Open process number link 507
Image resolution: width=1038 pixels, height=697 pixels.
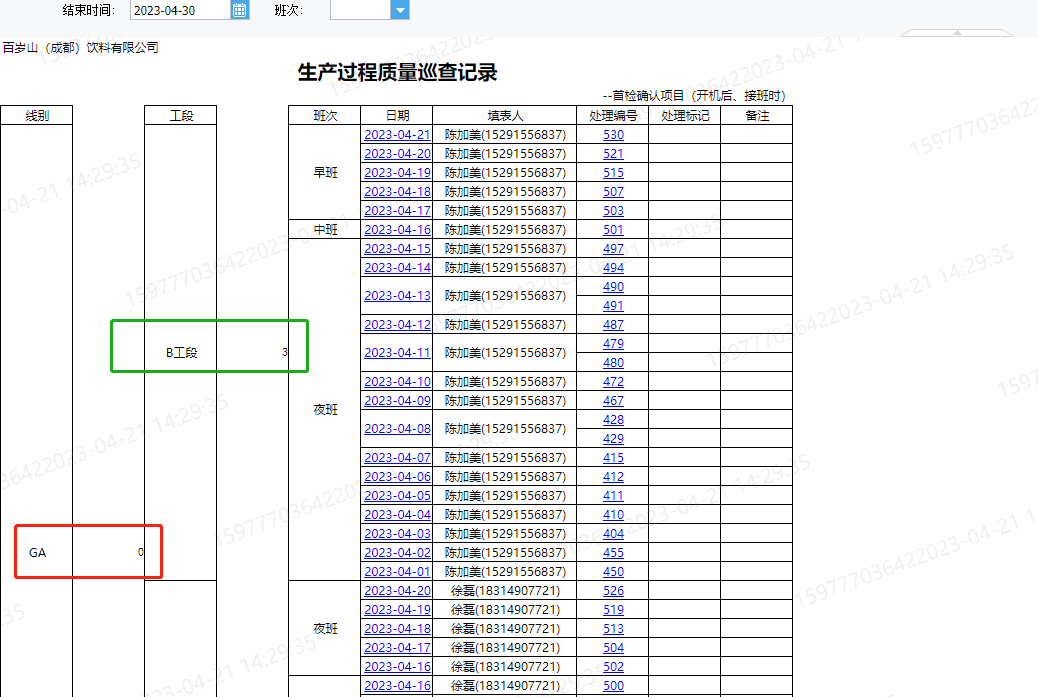(613, 191)
